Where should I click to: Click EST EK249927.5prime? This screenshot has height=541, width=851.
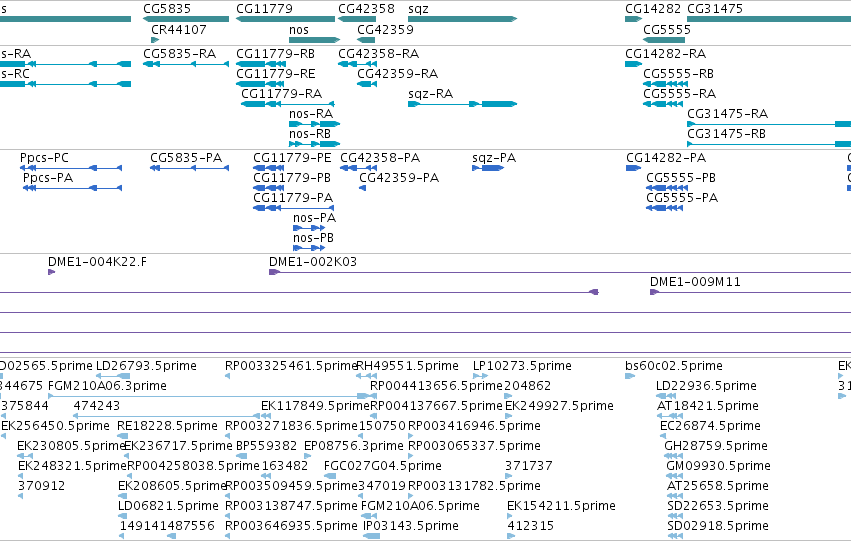point(509,416)
